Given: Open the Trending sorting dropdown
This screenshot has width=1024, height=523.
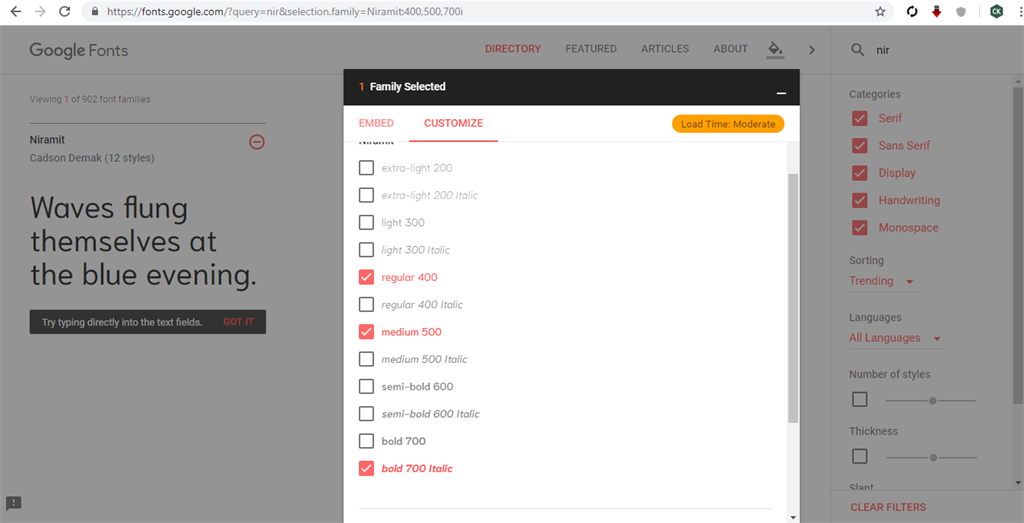Looking at the screenshot, I should tap(882, 281).
